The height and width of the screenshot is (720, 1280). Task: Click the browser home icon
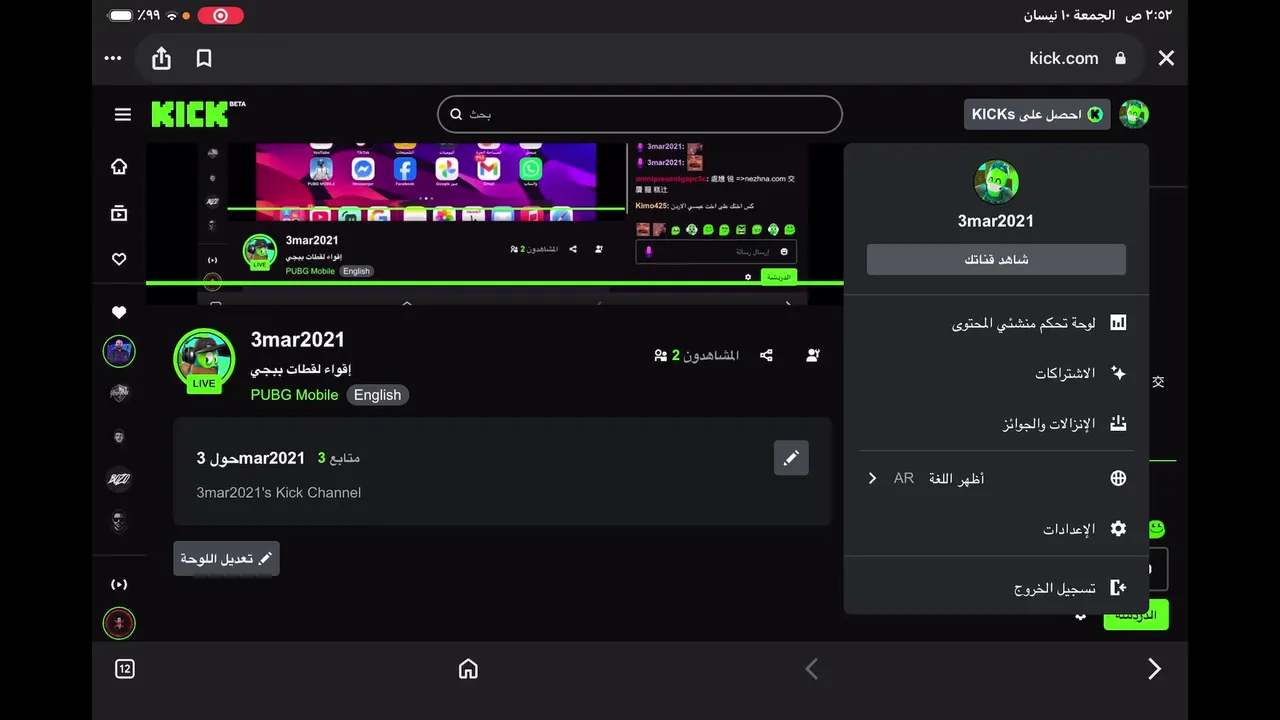(468, 669)
